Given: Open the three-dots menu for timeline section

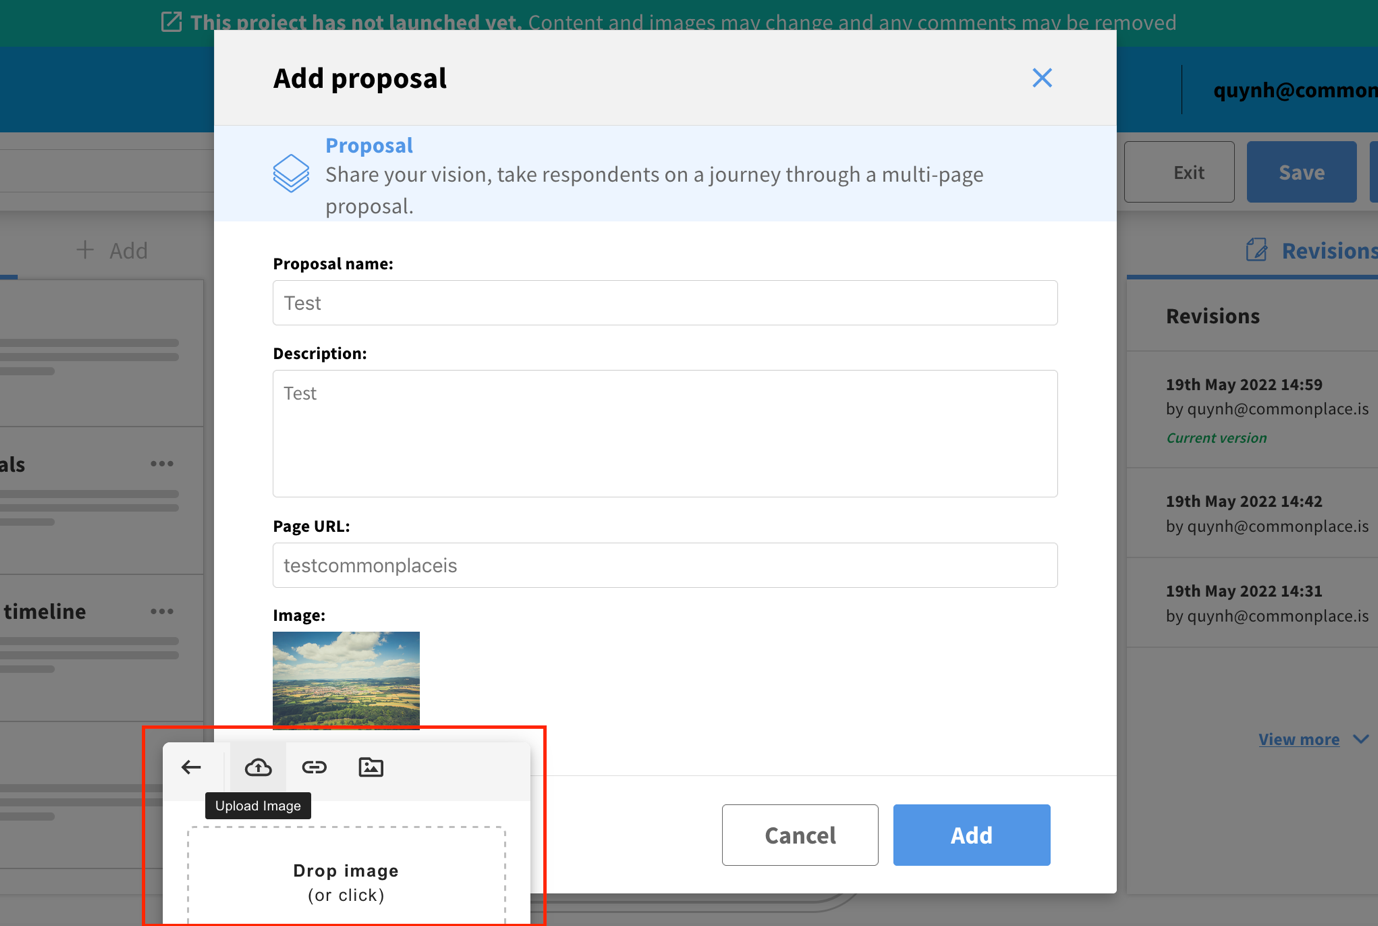Looking at the screenshot, I should tap(162, 611).
